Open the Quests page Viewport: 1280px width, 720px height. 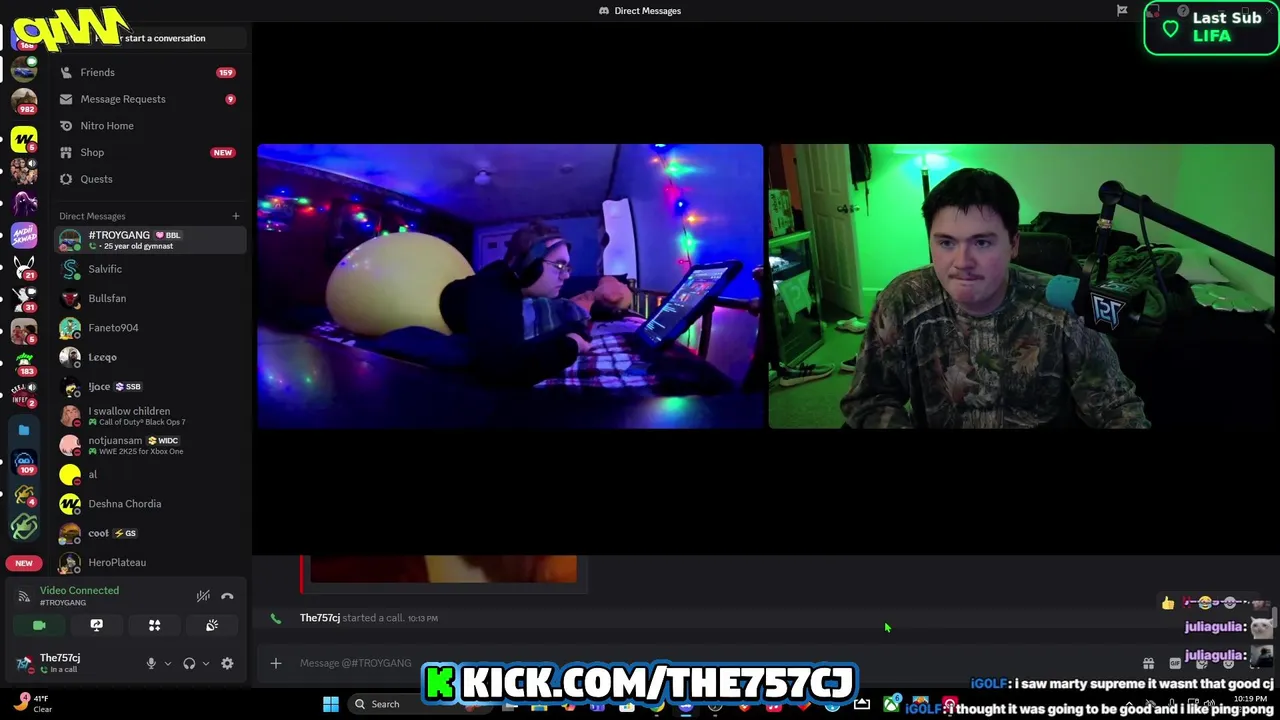(150, 179)
